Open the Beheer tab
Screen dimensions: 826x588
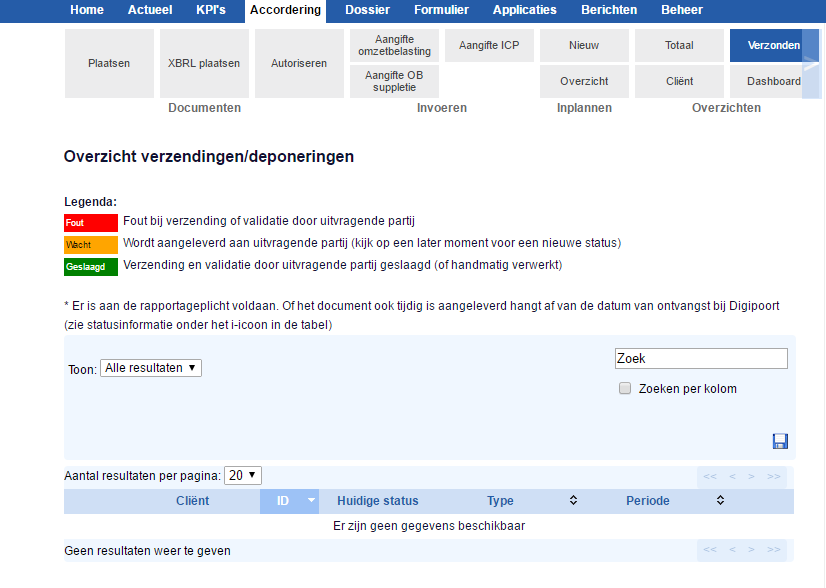coord(682,10)
